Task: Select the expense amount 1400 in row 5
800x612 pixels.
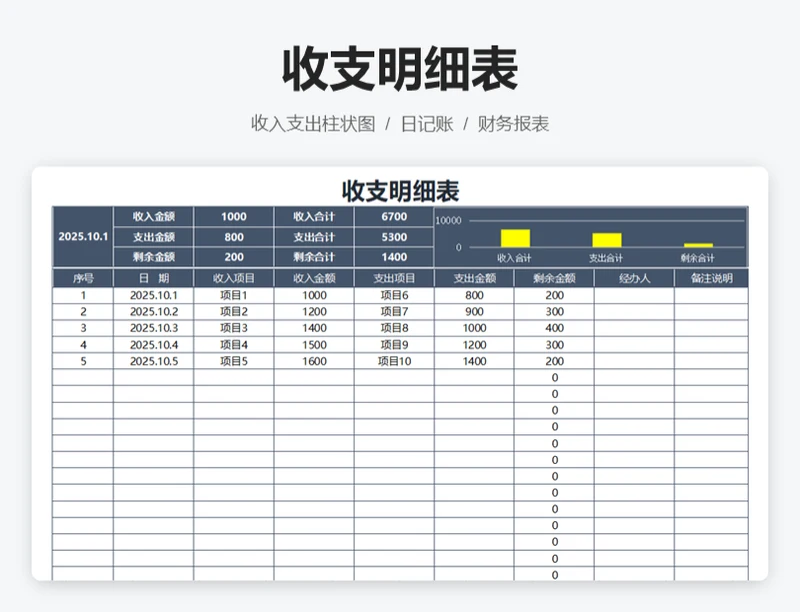Action: [474, 361]
